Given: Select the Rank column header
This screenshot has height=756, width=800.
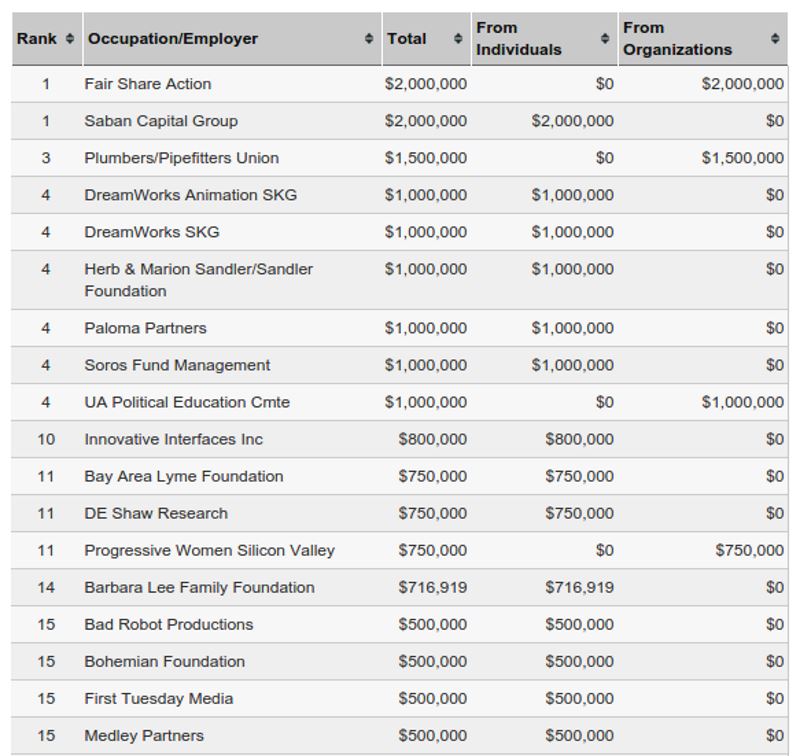Looking at the screenshot, I should (36, 39).
